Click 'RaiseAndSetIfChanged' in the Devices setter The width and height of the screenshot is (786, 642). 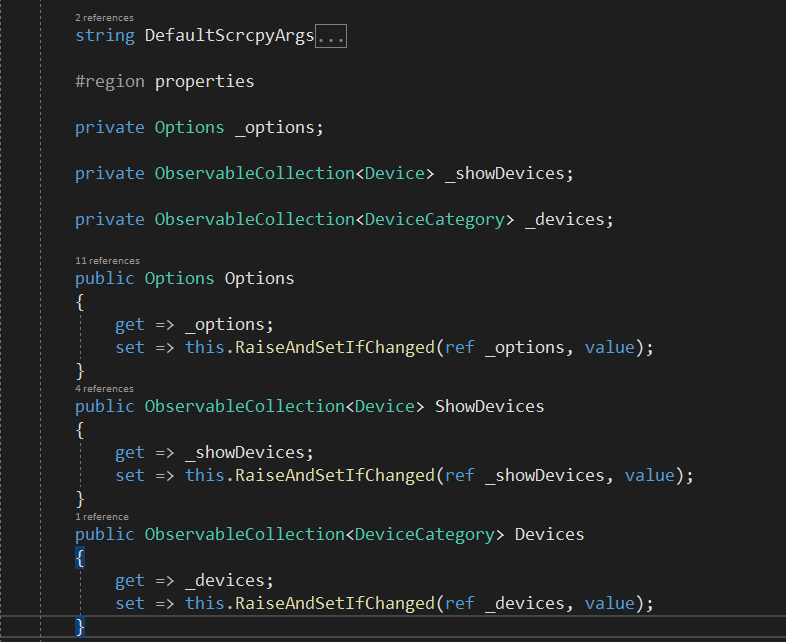[335, 603]
